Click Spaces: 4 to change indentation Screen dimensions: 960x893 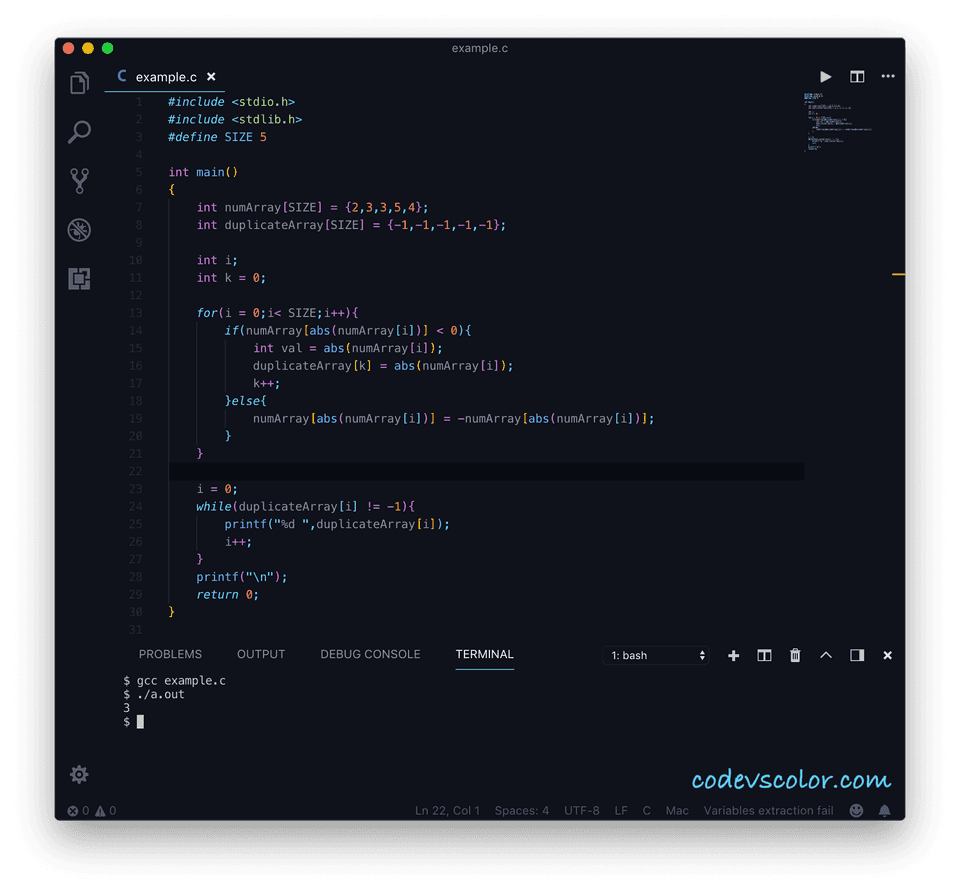coord(521,810)
